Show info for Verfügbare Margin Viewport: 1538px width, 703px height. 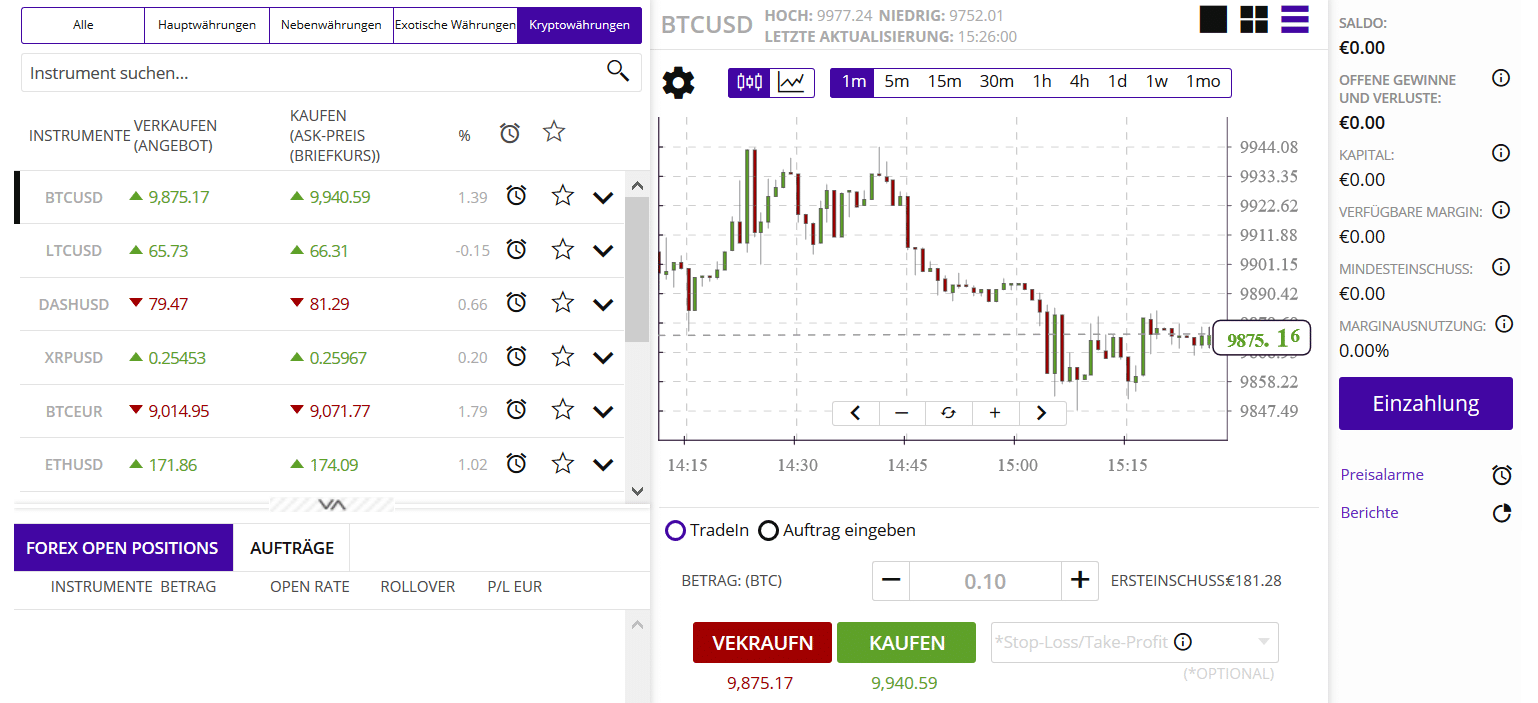click(1500, 210)
